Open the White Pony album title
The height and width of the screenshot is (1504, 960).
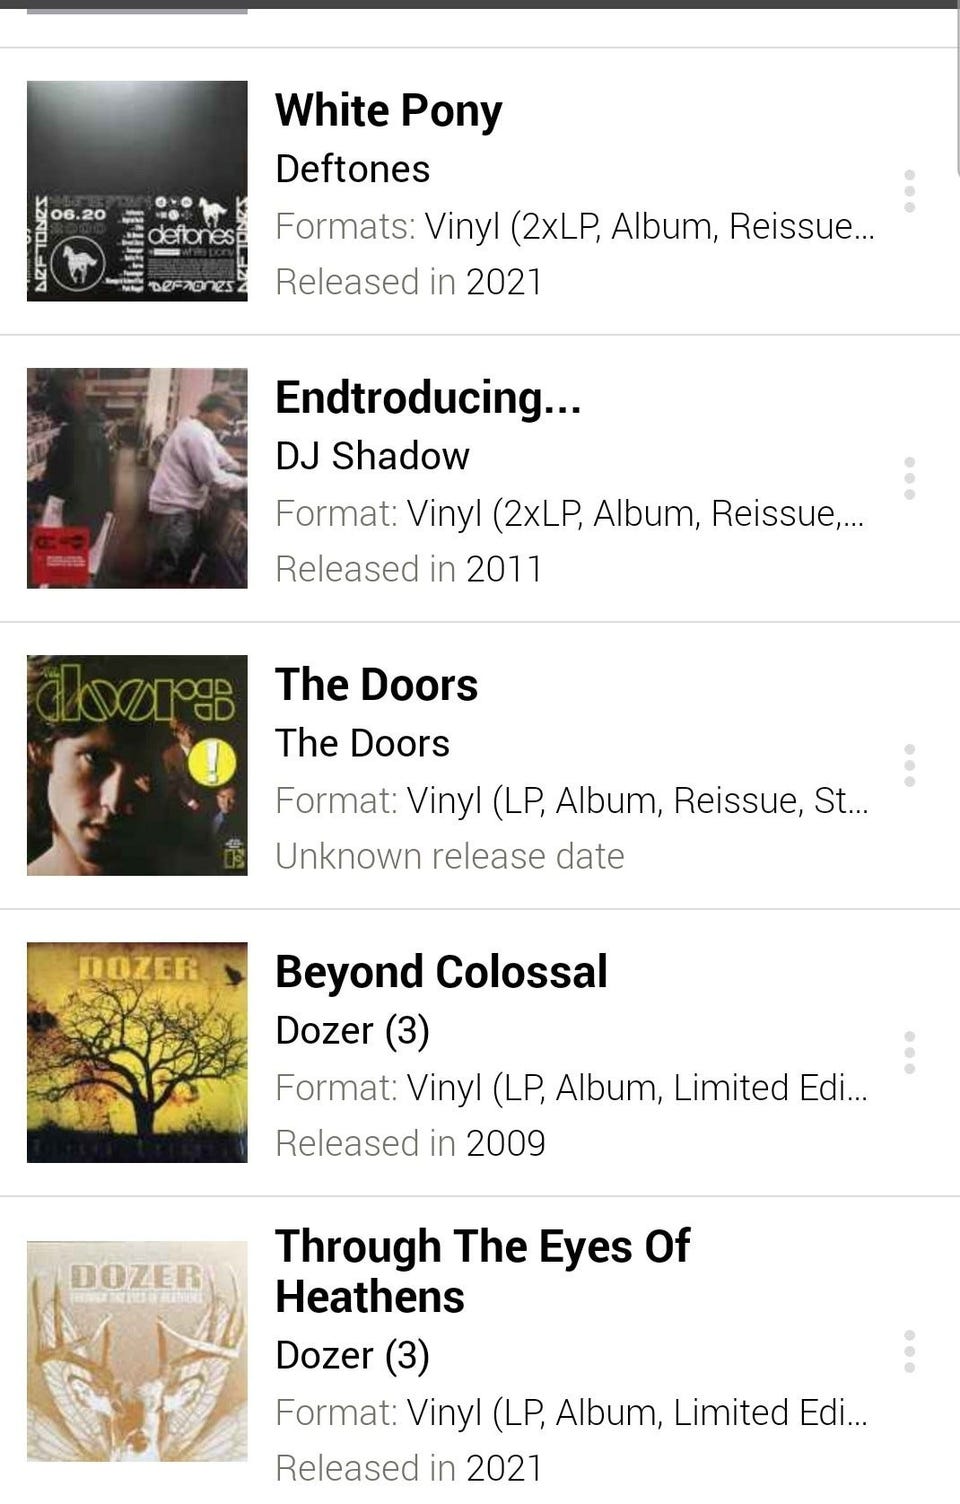(x=389, y=111)
